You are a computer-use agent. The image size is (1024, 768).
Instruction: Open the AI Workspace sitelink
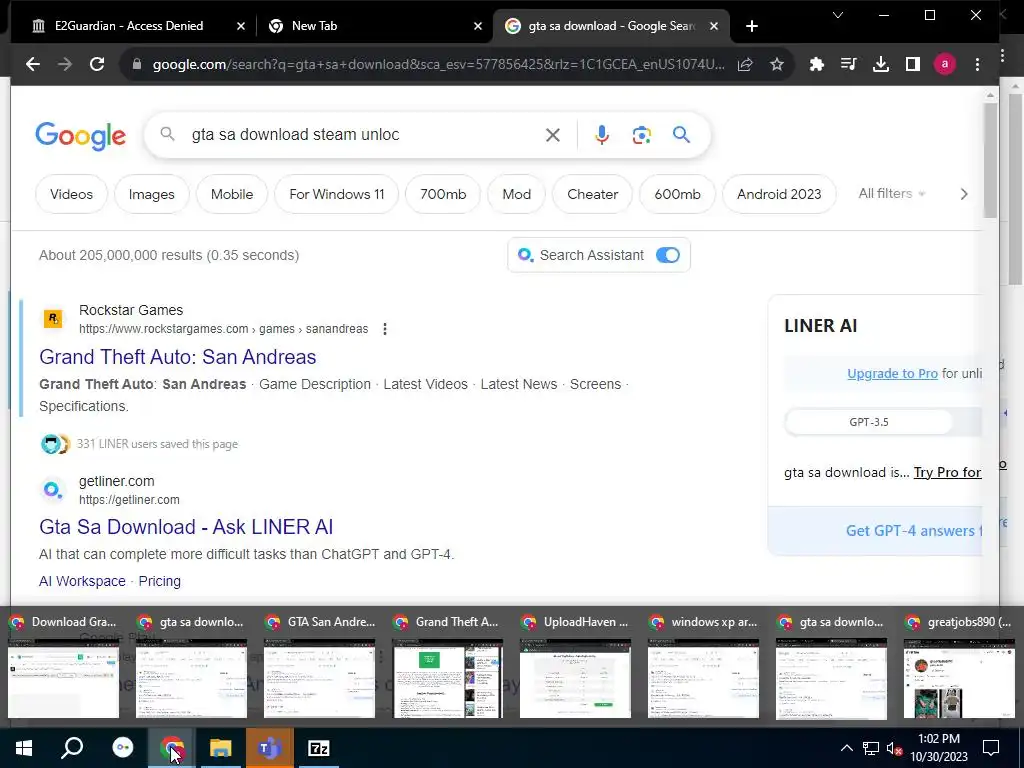point(82,581)
